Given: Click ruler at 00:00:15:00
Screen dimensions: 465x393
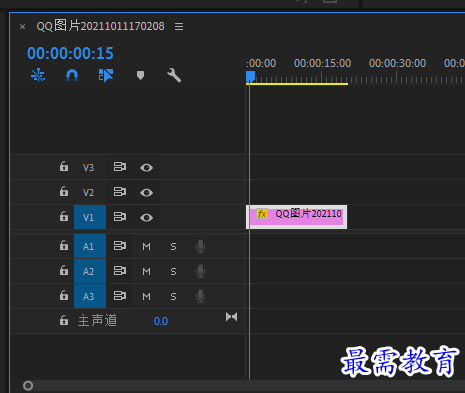Looking at the screenshot, I should [x=322, y=63].
